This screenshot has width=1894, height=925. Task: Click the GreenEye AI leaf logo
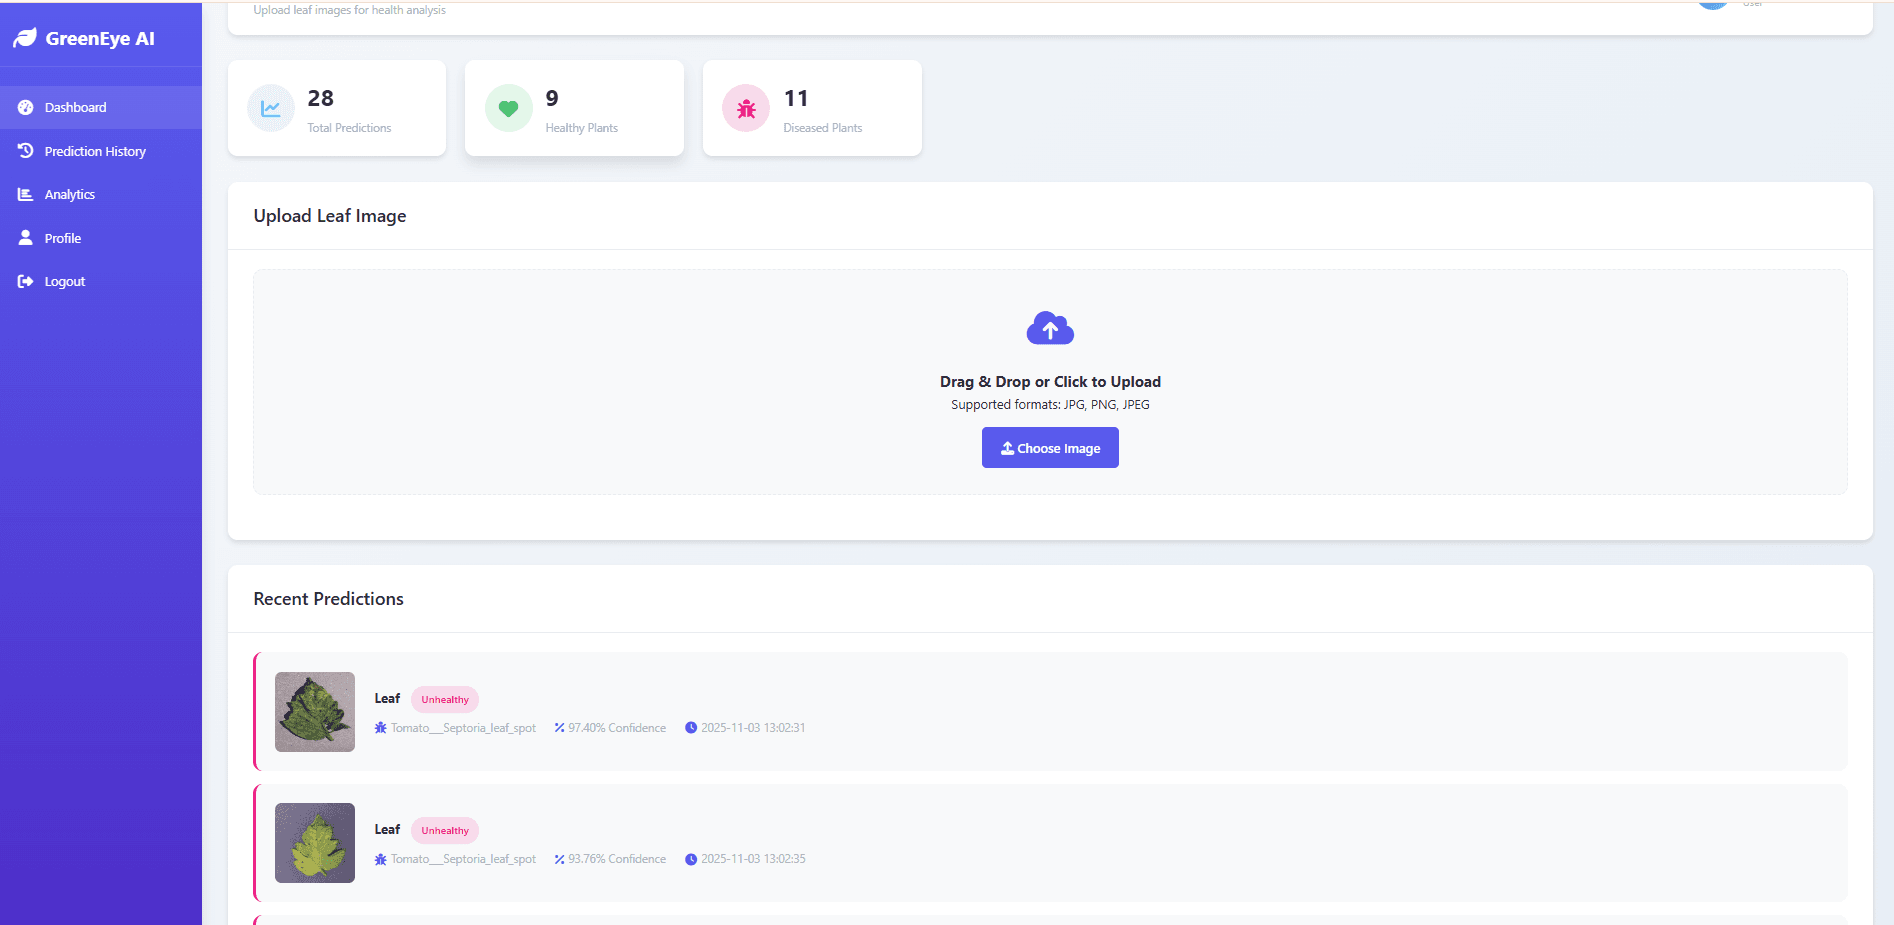click(x=25, y=38)
